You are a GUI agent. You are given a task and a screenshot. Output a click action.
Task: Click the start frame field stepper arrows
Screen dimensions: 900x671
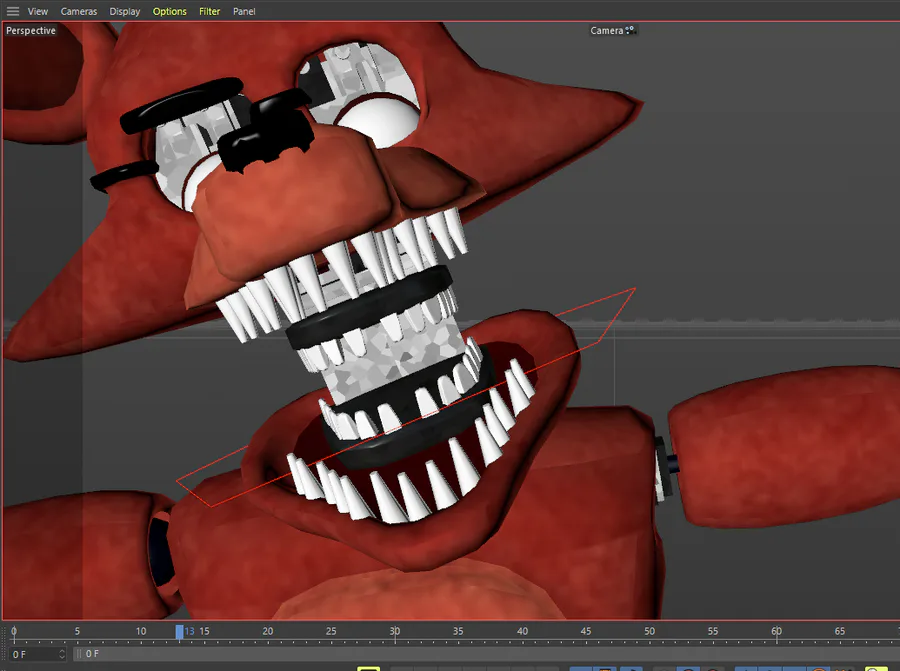pos(61,654)
